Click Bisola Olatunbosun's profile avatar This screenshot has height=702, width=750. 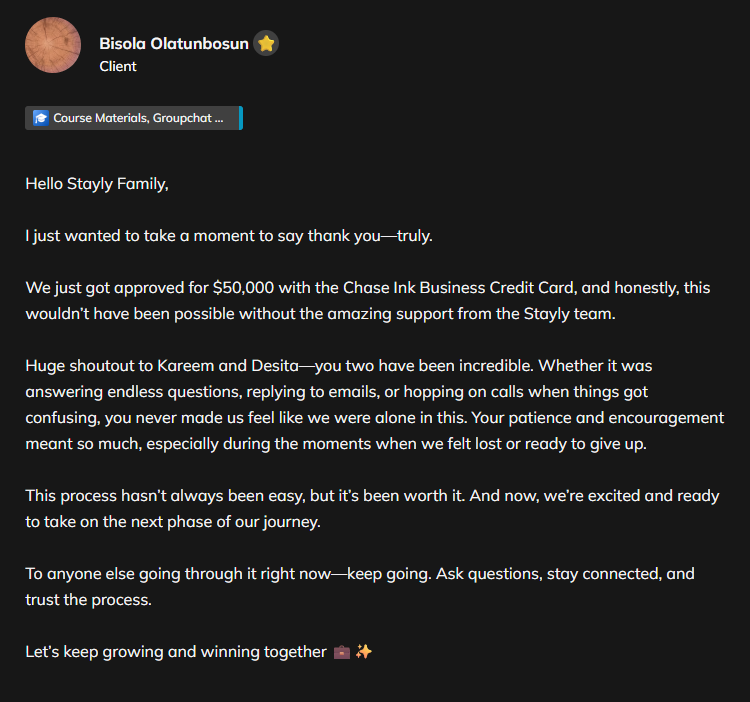pos(53,45)
